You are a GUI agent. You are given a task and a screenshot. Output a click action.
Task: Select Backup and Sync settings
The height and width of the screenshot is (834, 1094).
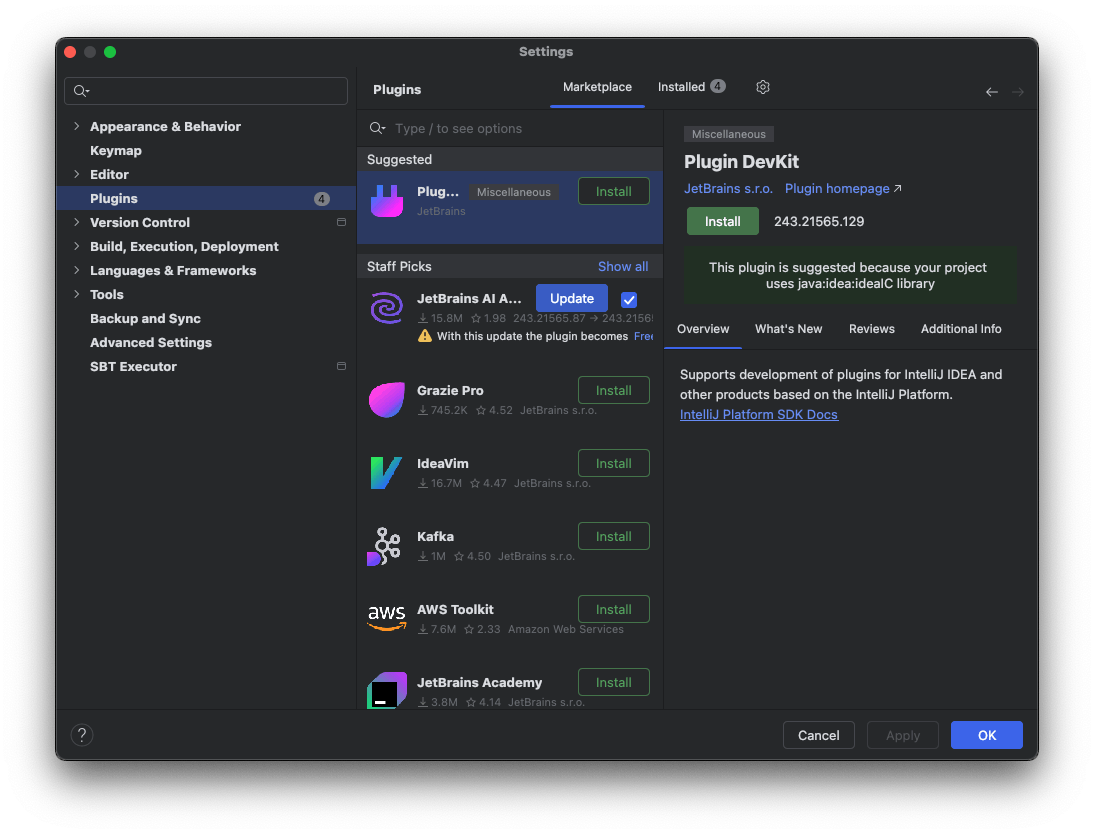[207, 318]
